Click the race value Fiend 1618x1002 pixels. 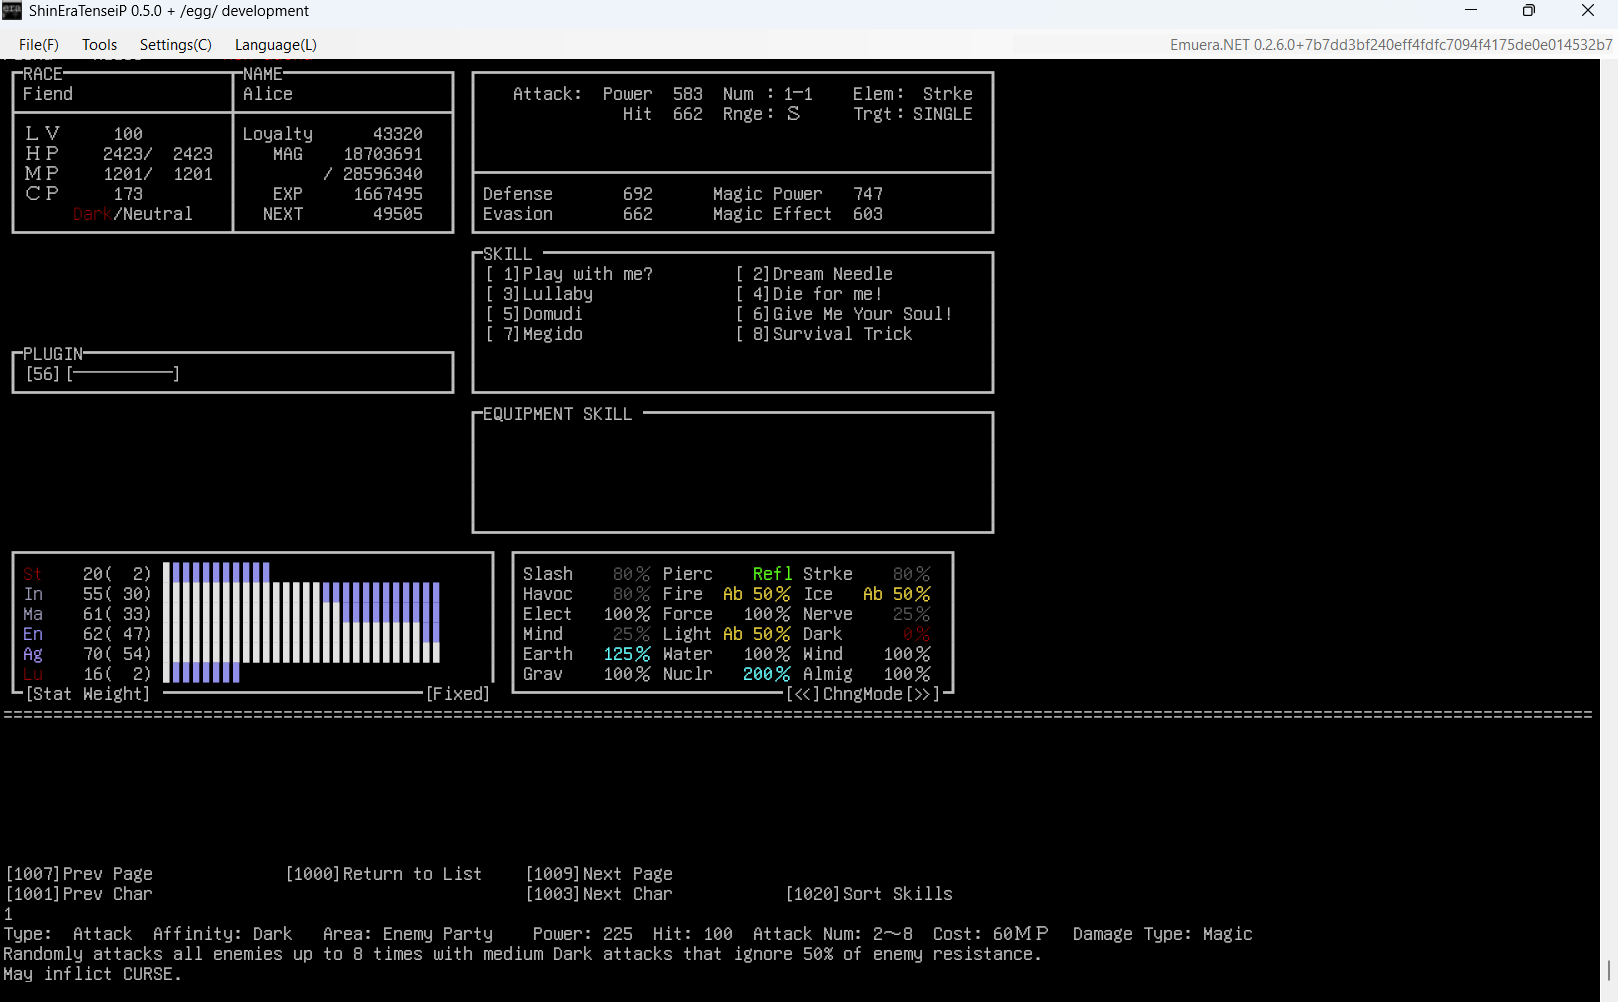pyautogui.click(x=48, y=94)
